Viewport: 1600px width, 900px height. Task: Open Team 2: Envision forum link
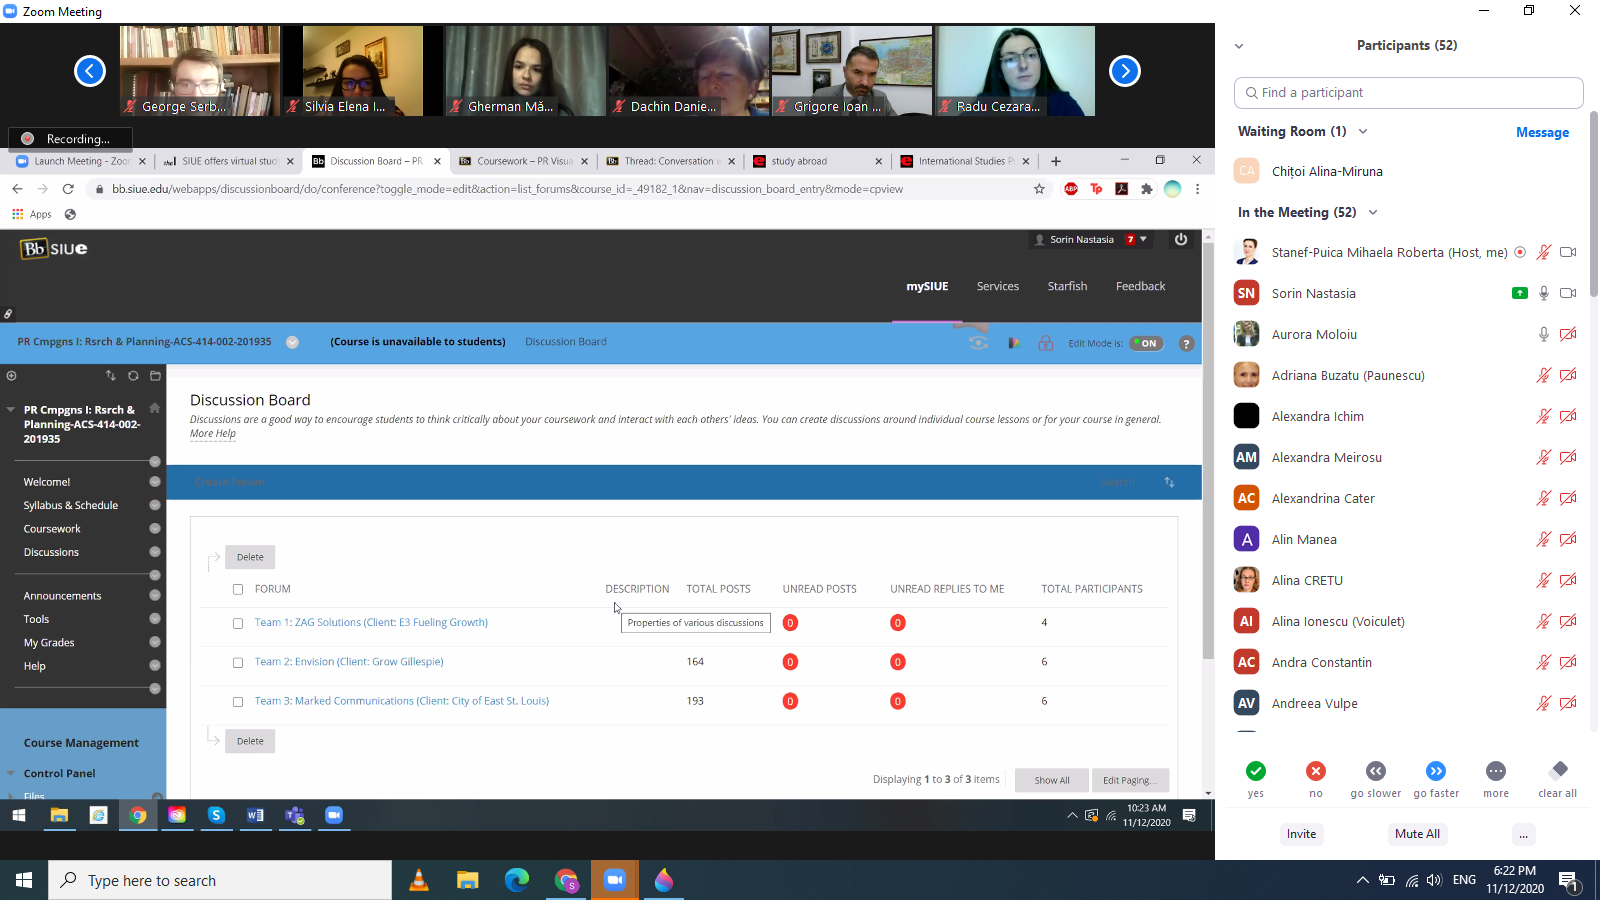(x=349, y=662)
